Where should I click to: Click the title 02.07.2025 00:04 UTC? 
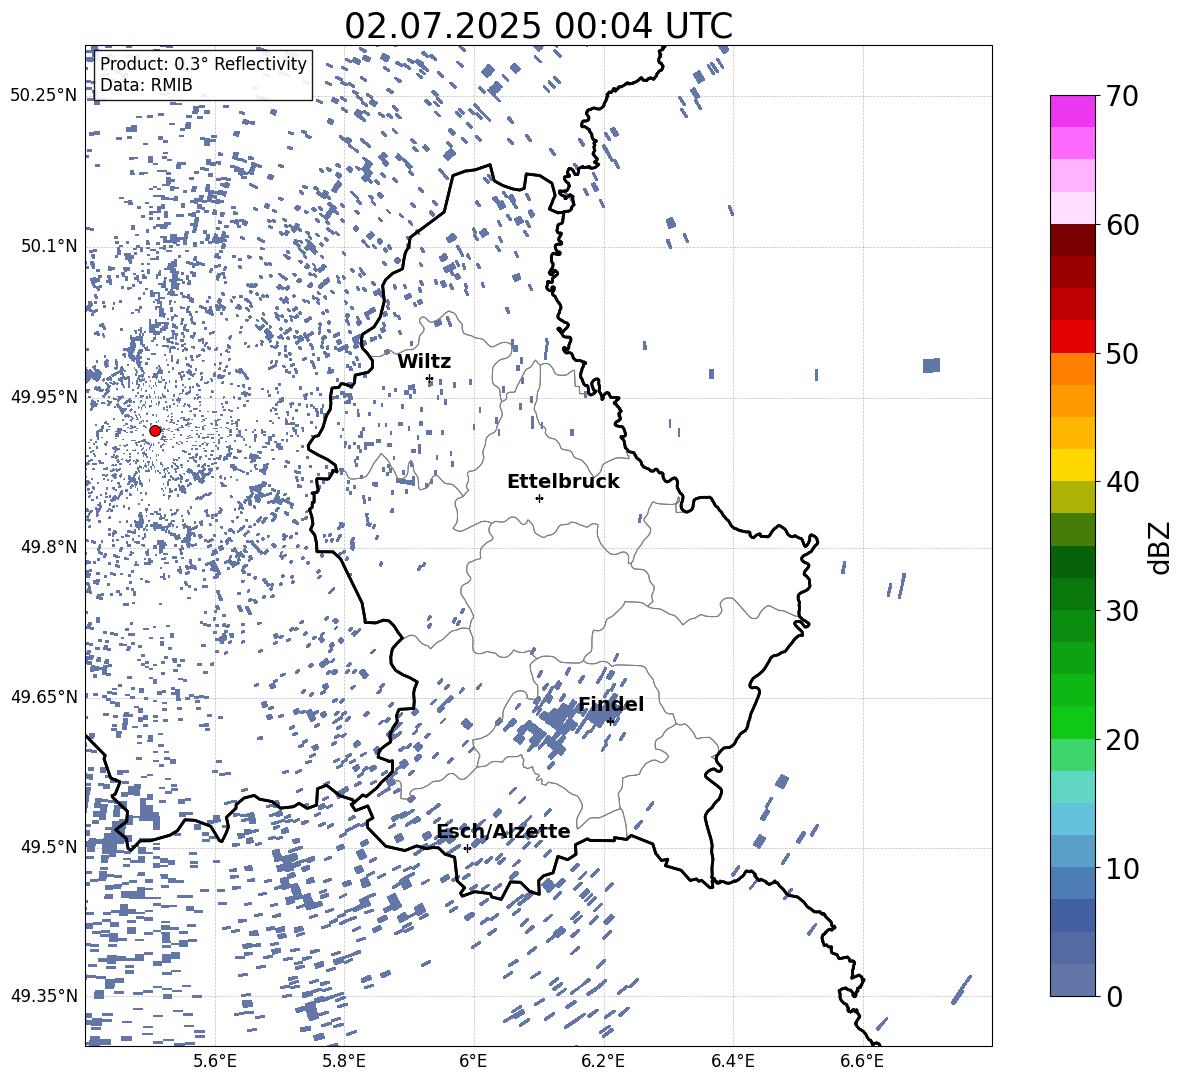click(538, 26)
